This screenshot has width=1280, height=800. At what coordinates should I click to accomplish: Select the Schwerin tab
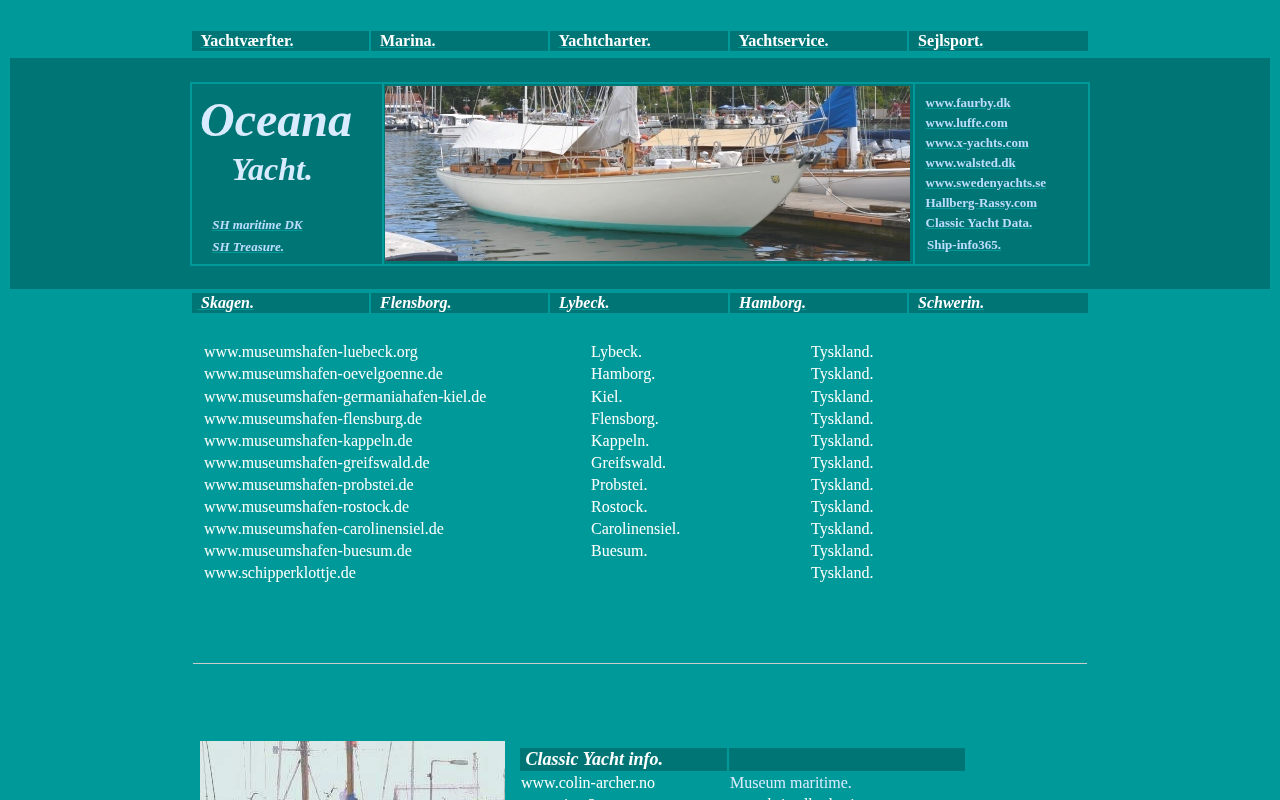click(x=950, y=303)
